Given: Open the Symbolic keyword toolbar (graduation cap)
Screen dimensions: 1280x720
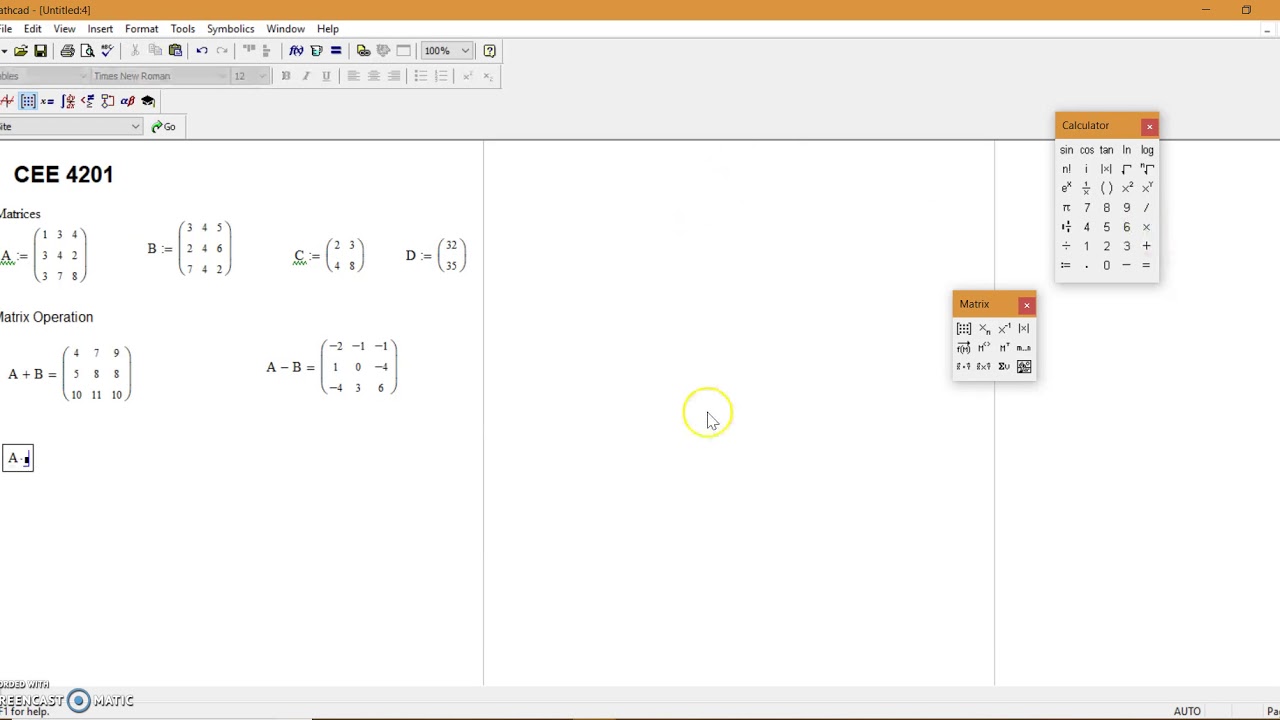Looking at the screenshot, I should point(148,101).
